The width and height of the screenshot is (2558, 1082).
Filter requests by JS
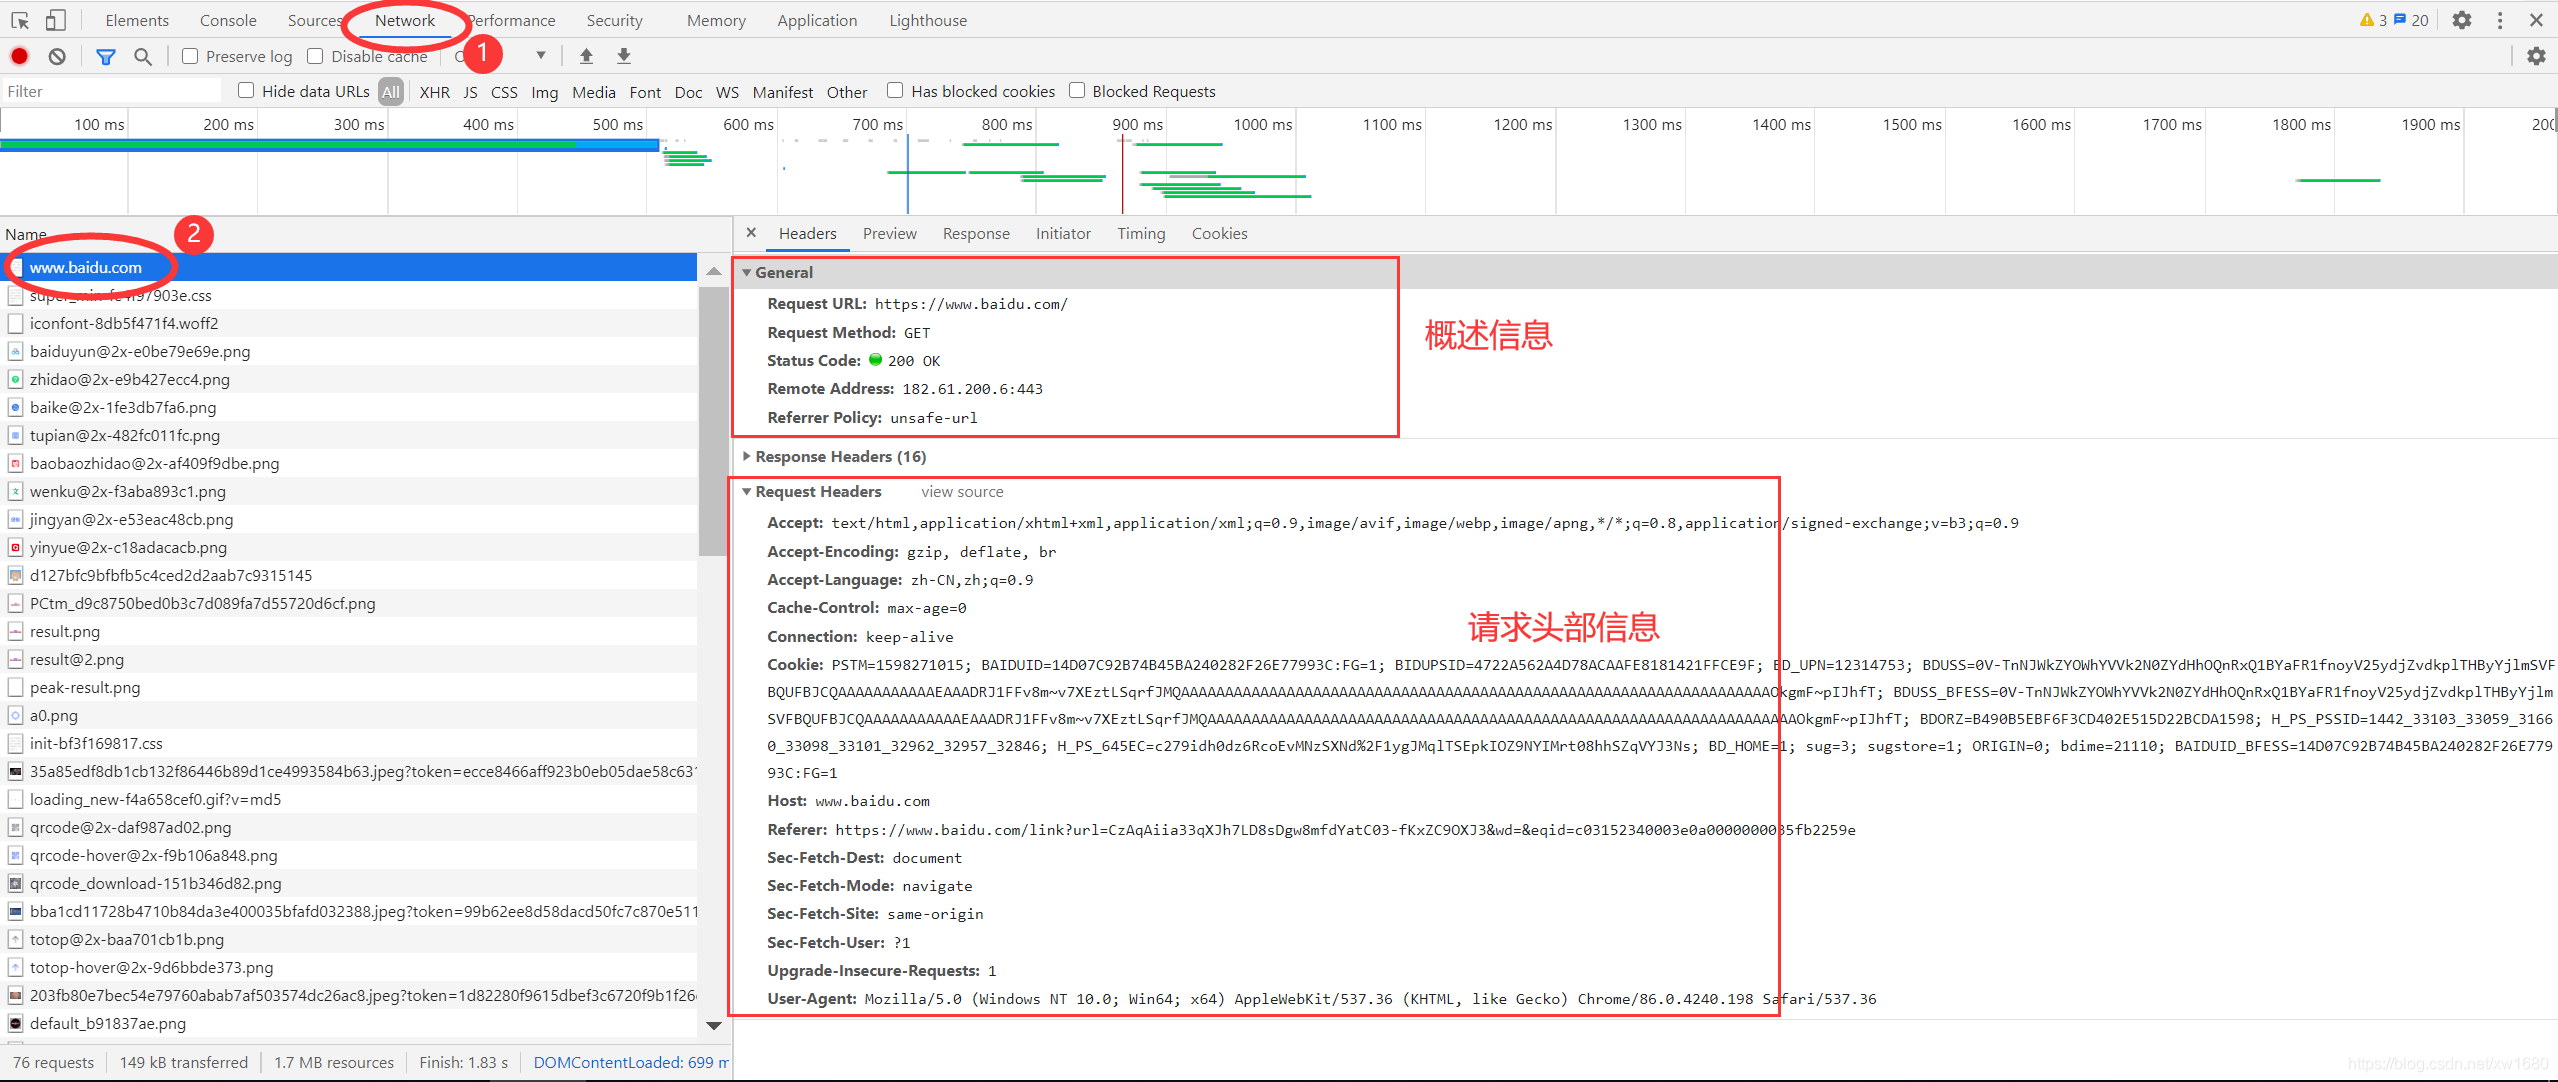point(470,92)
